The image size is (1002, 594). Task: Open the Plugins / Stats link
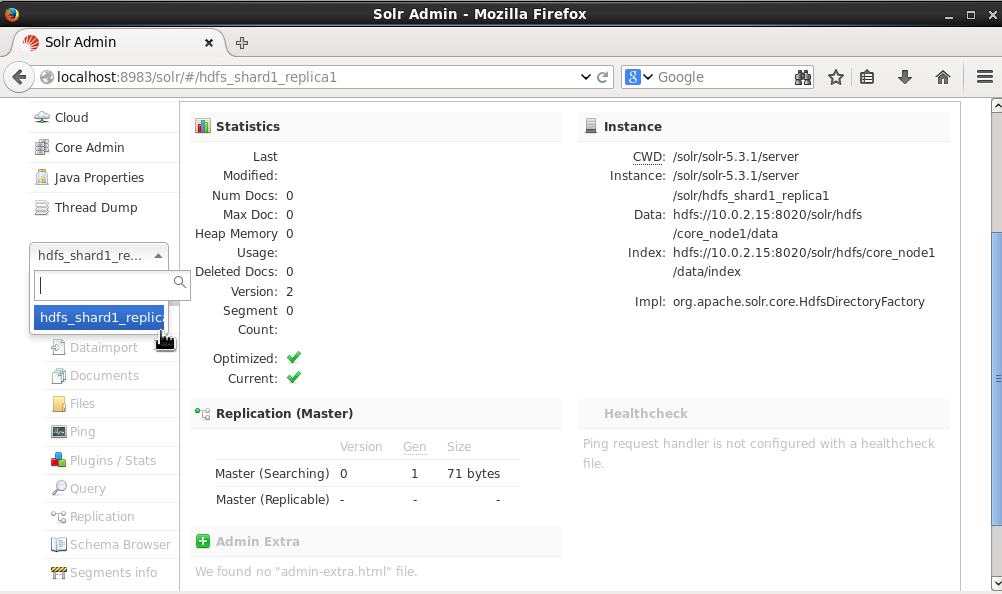[x=113, y=461]
